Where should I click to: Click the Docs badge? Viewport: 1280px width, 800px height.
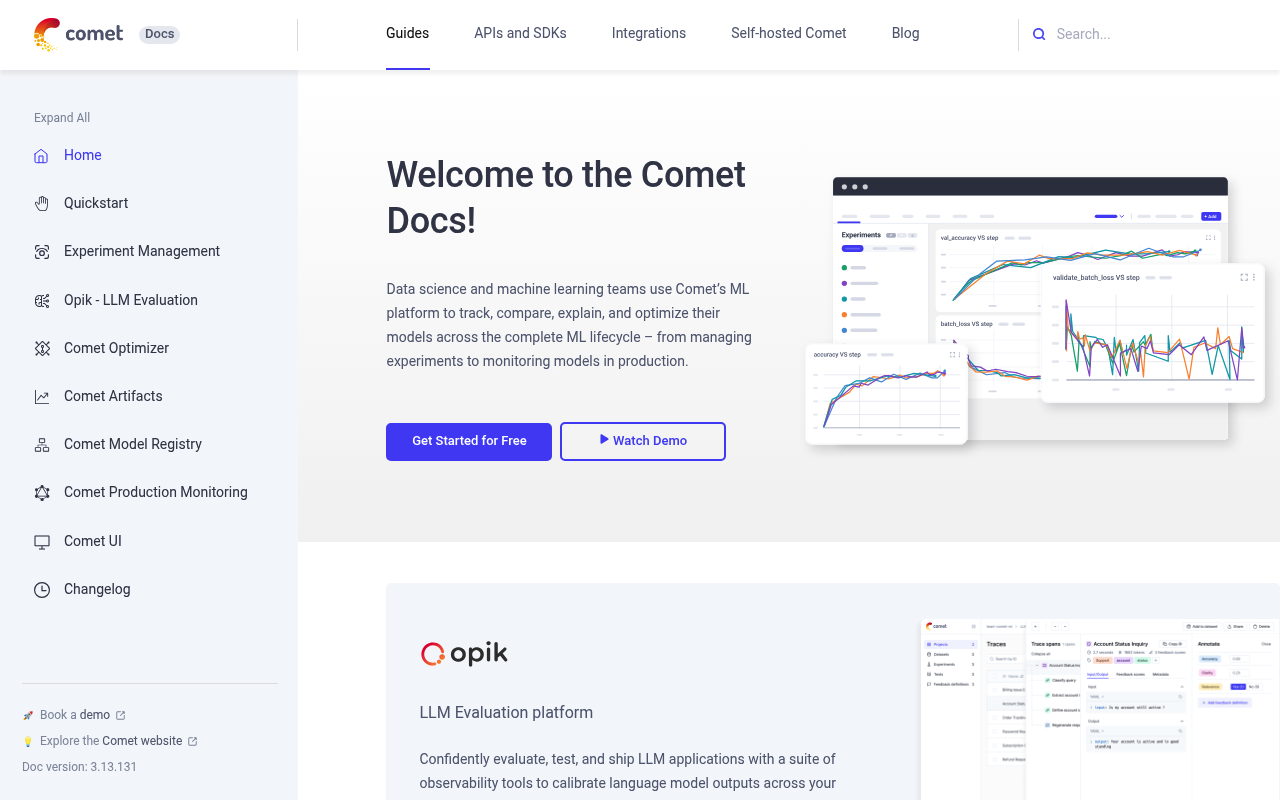[160, 34]
